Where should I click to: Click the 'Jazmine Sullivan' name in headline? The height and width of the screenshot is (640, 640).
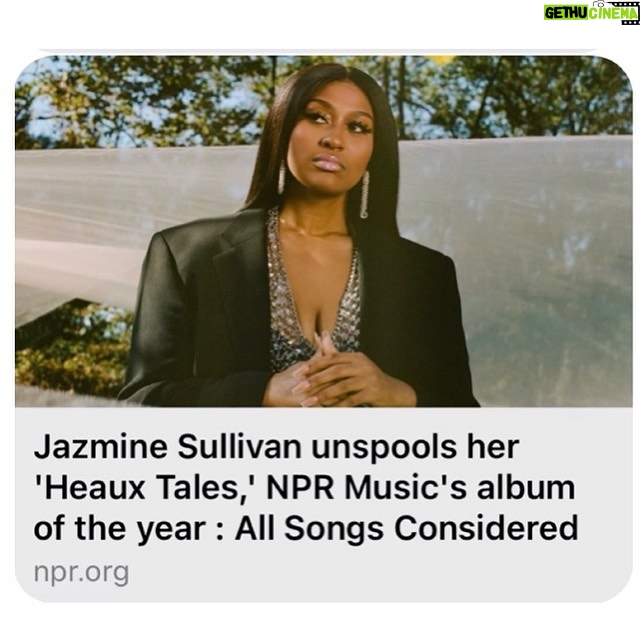pyautogui.click(x=168, y=448)
